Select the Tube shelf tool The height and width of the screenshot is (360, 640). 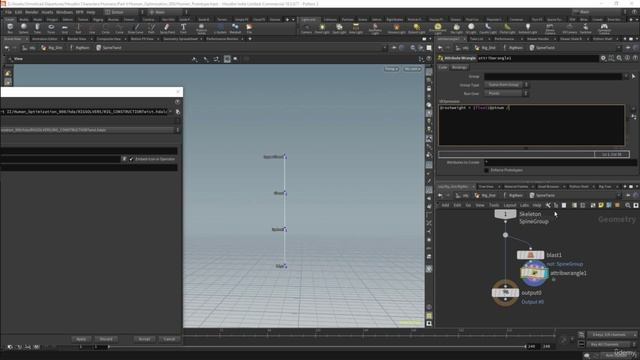[37, 29]
